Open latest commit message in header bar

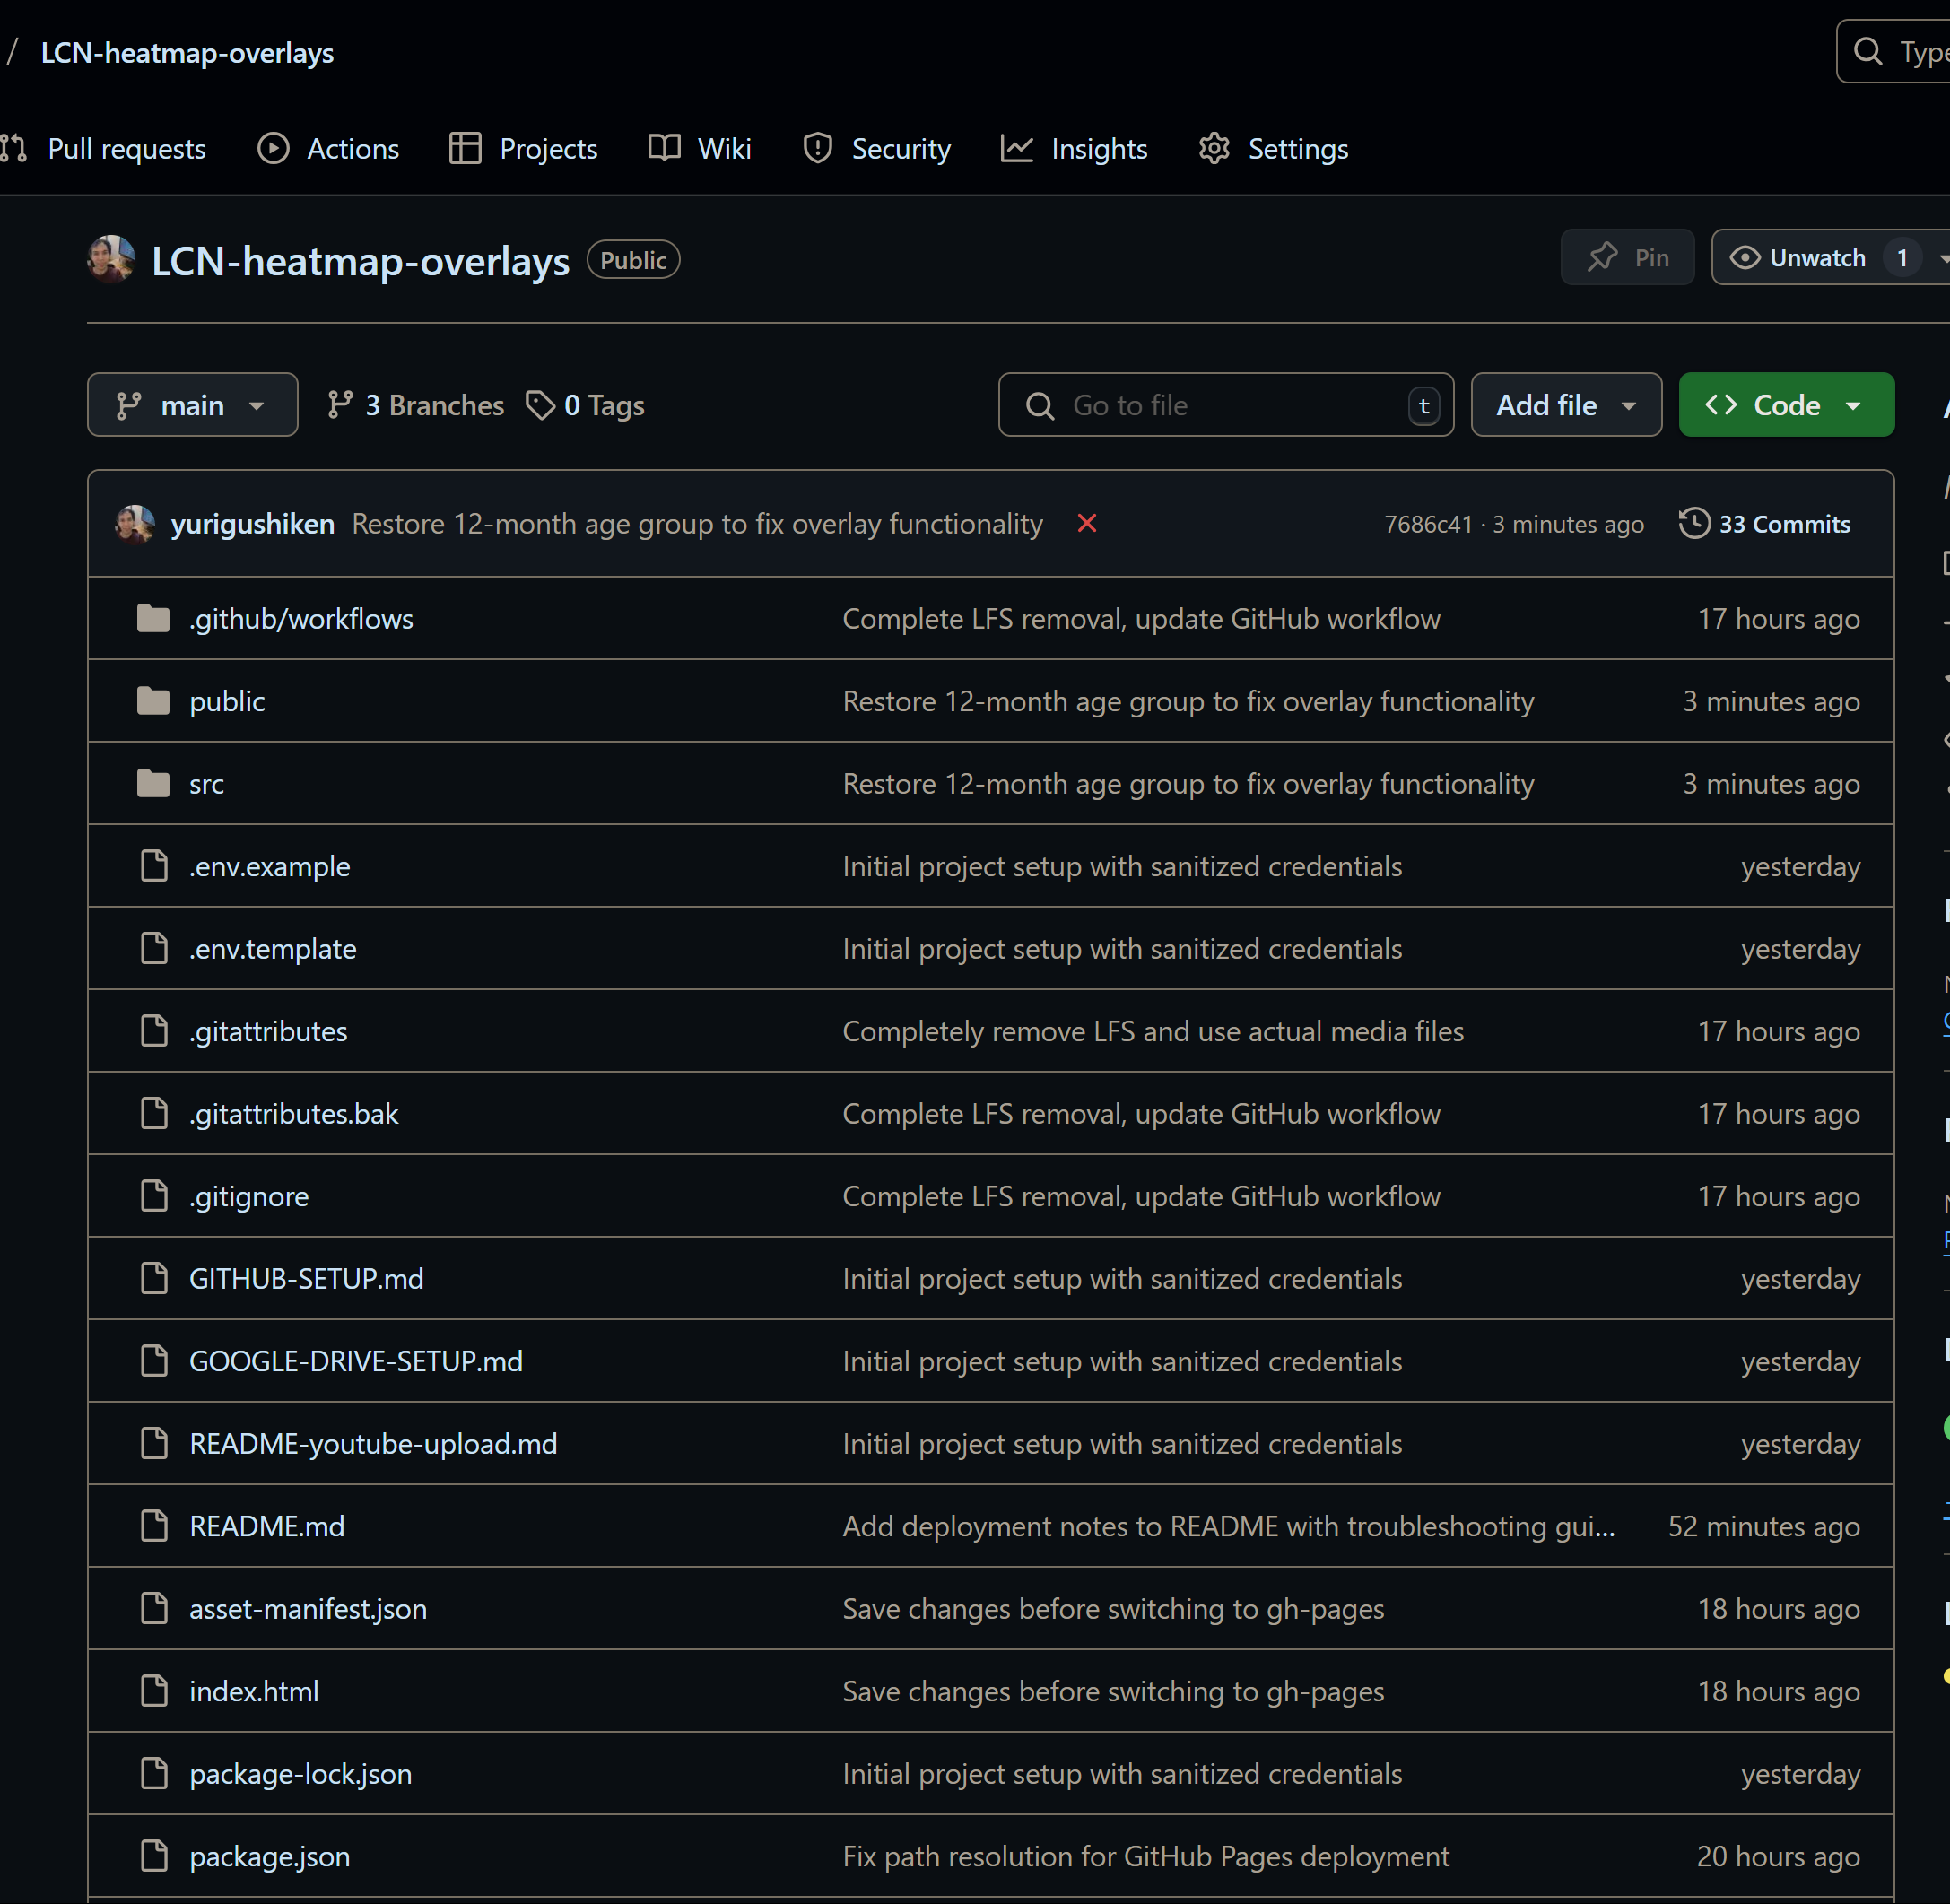(697, 524)
